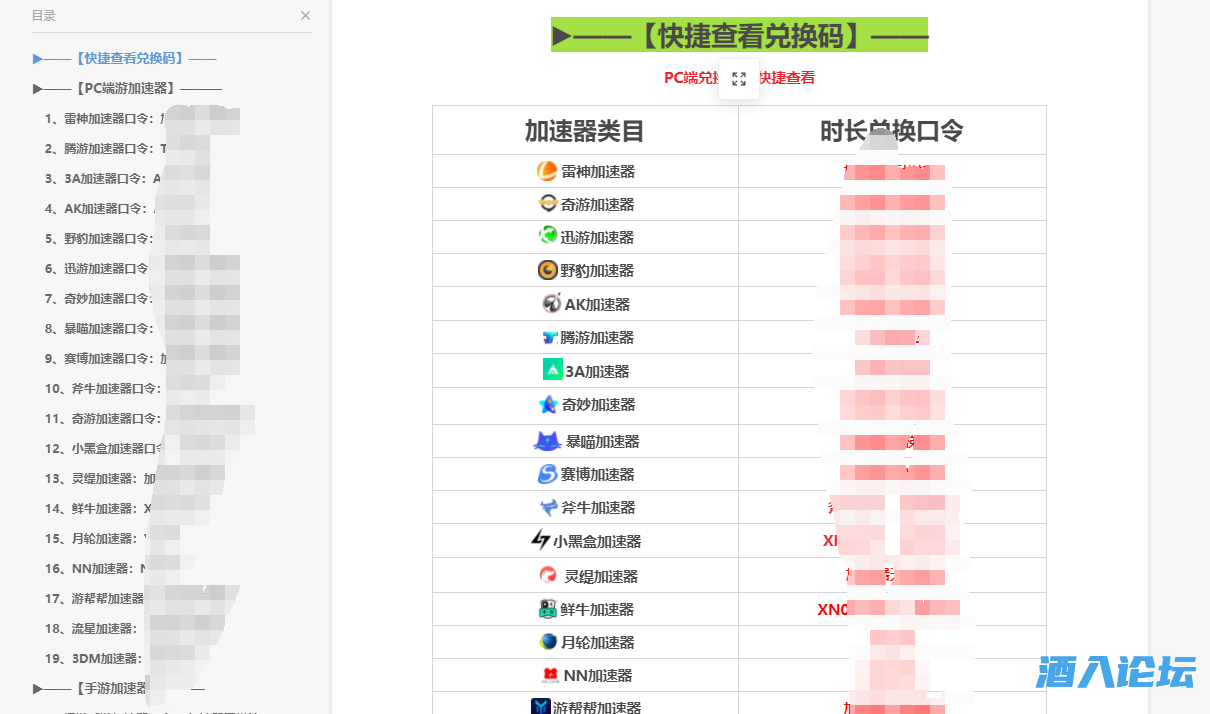This screenshot has width=1210, height=714.
Task: Click the 灵缇加速器 red logo icon
Action: [x=548, y=576]
